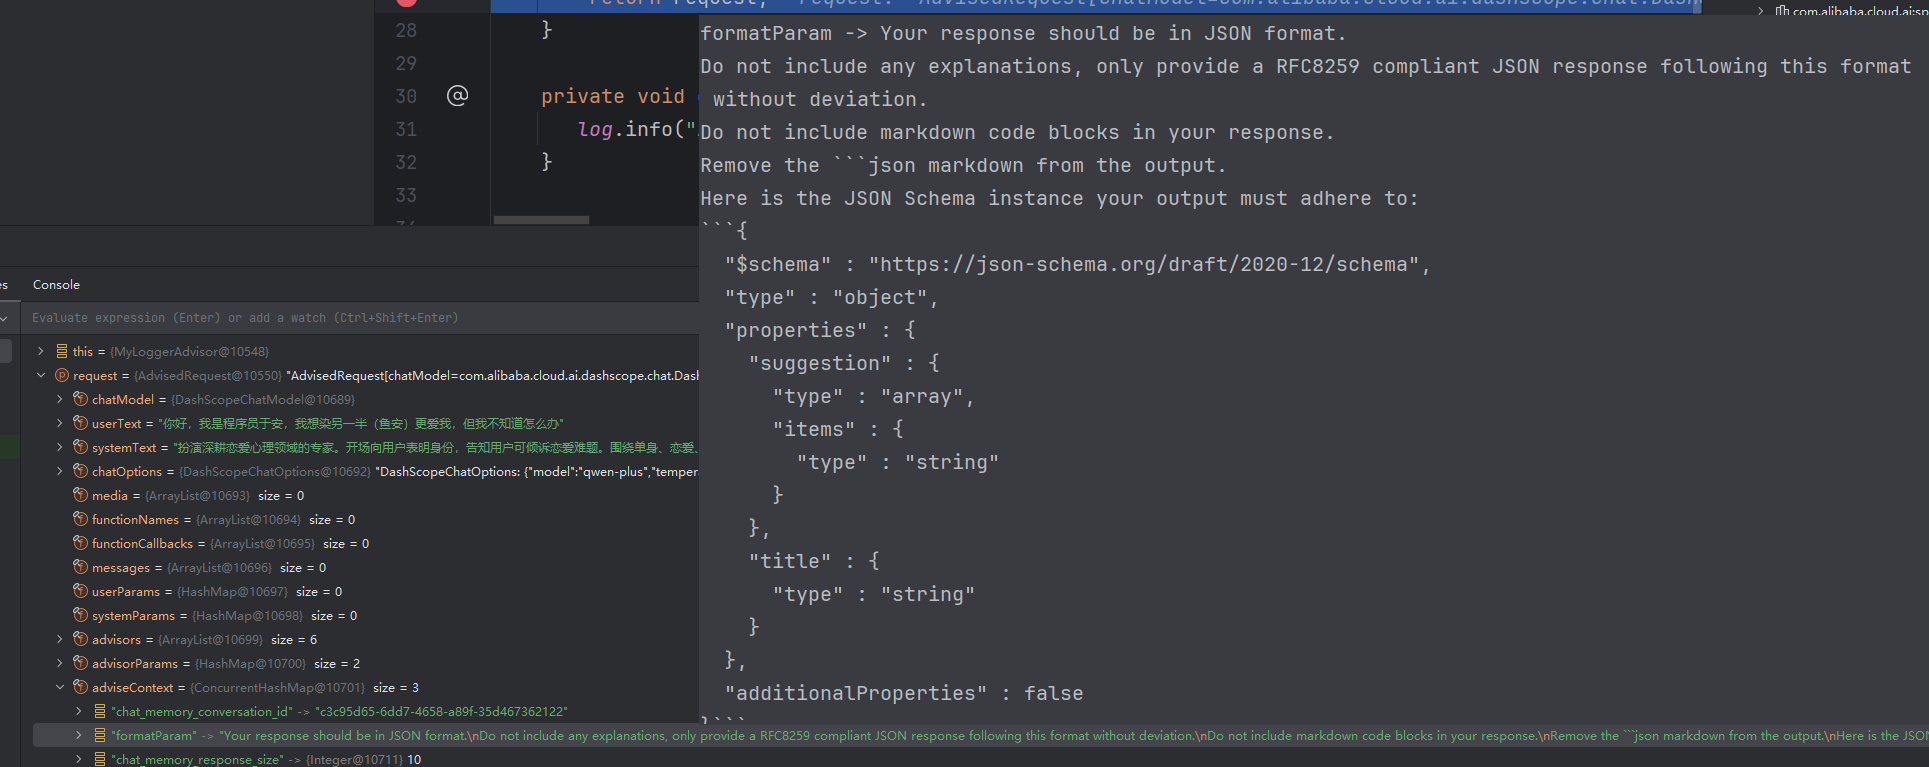Viewport: 1929px width, 767px height.
Task: Click the field icon beside advisors
Action: 80,639
